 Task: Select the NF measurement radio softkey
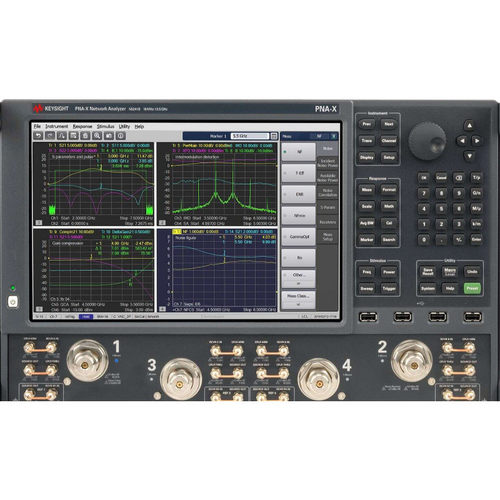[298, 152]
